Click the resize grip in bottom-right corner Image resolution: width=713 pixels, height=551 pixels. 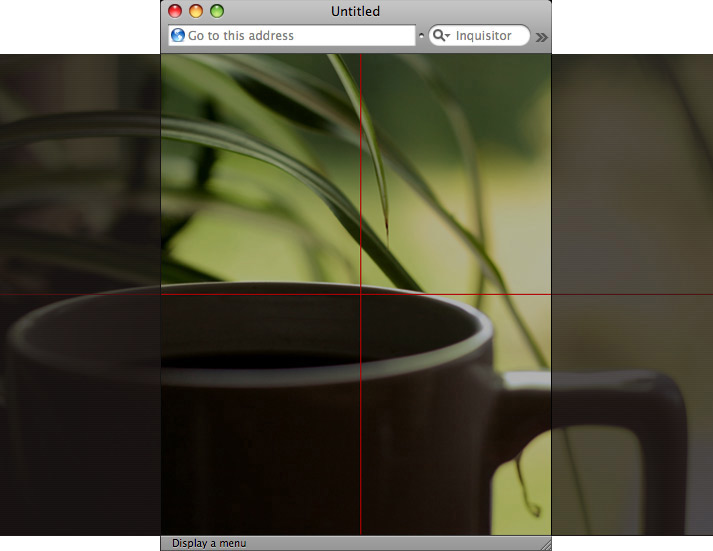(x=546, y=545)
